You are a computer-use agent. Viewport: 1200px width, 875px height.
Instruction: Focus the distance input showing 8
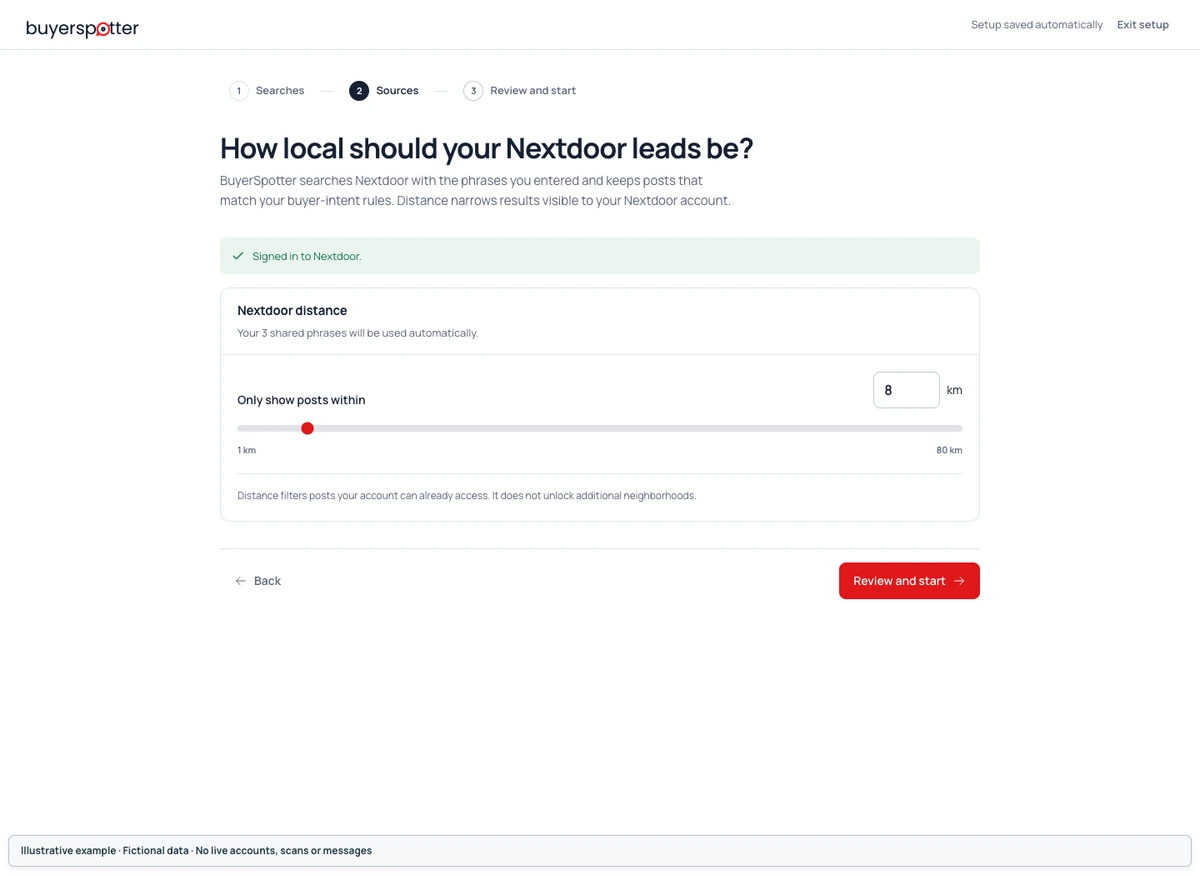click(906, 390)
